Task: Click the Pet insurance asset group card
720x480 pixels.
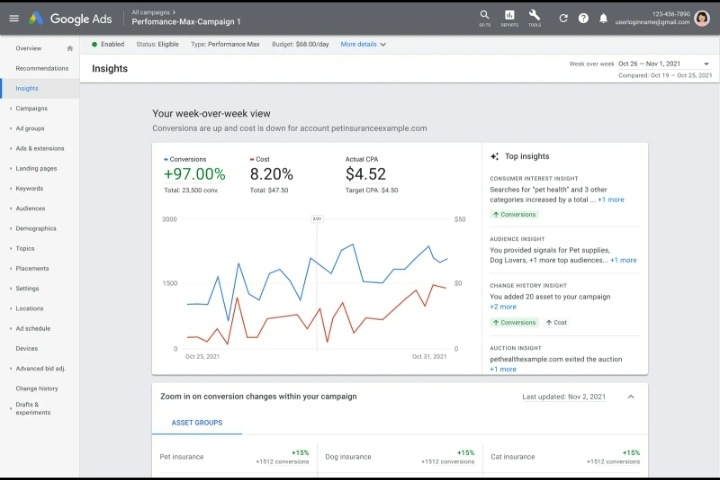Action: pyautogui.click(x=234, y=459)
